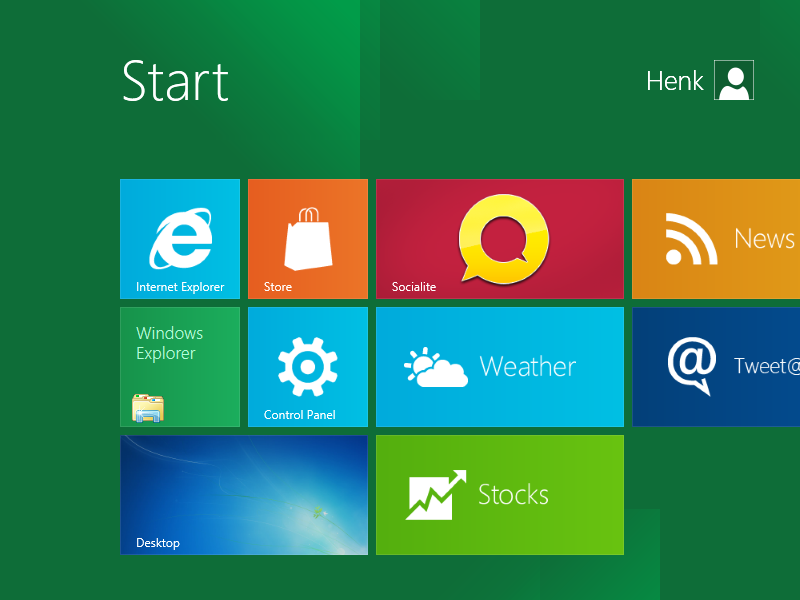Click the Start heading text
This screenshot has height=600, width=800.
pyautogui.click(x=176, y=83)
